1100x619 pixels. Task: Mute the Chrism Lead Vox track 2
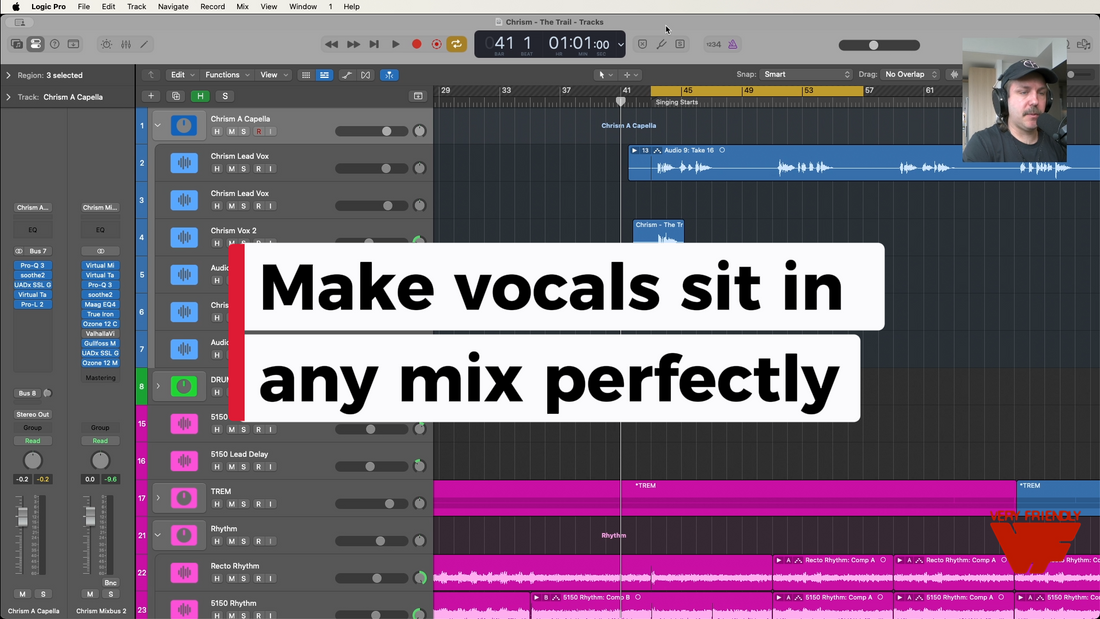(x=231, y=169)
